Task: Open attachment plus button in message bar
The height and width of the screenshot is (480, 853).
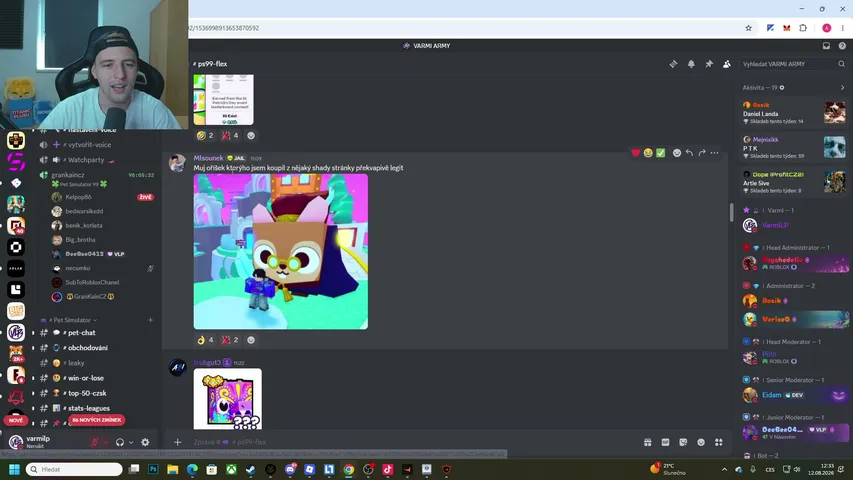Action: 177,442
